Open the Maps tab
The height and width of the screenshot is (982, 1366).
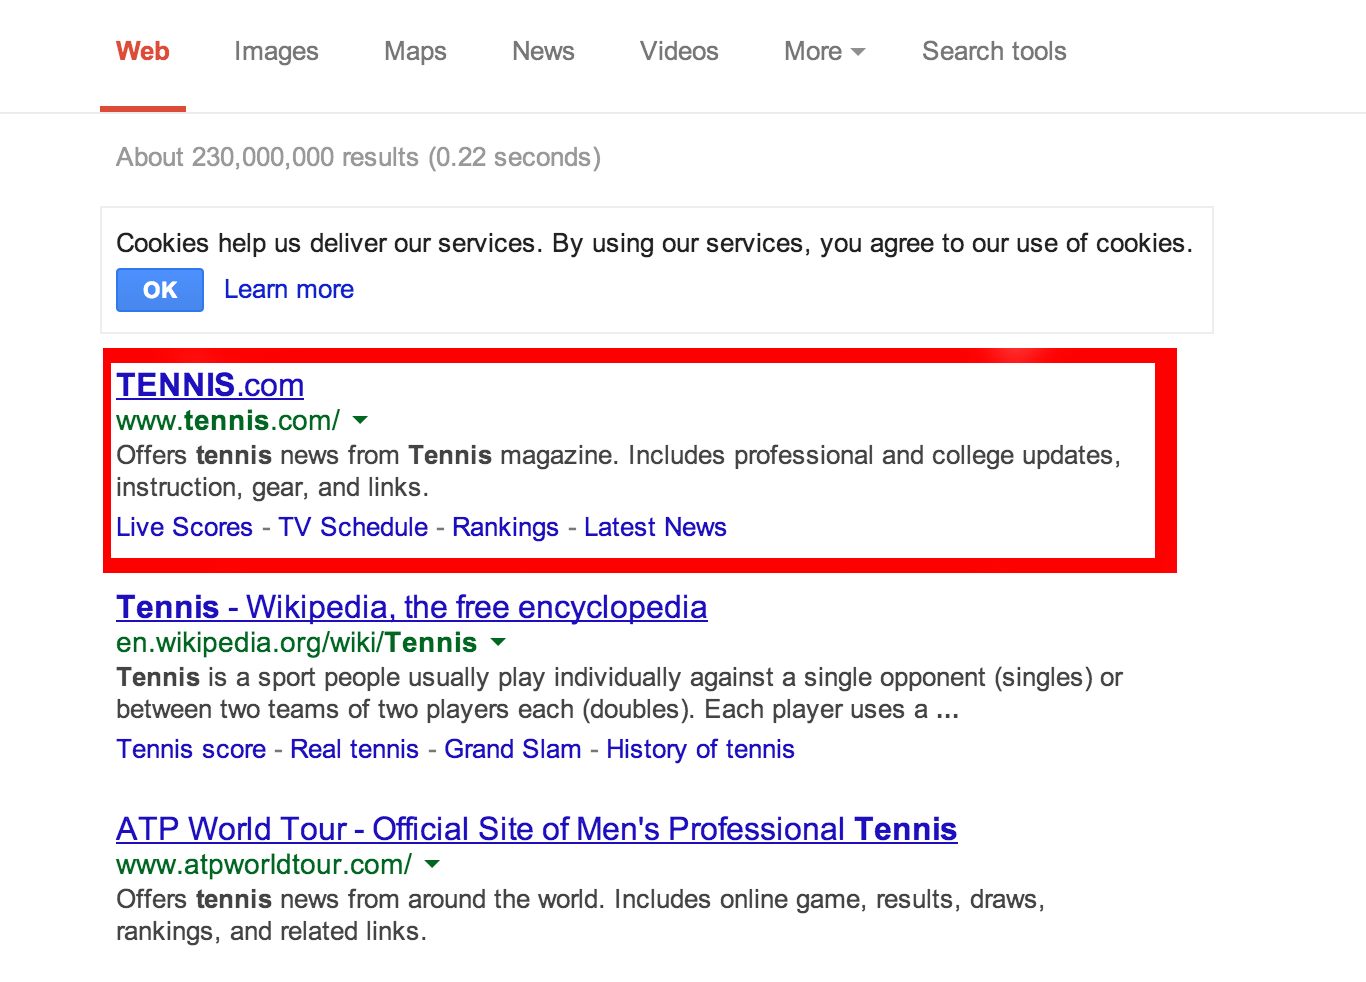point(415,52)
